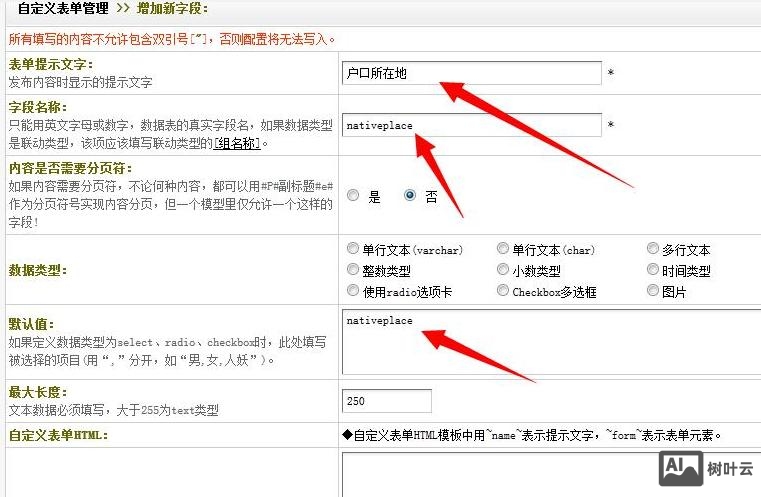Click the 默认值 textarea

(x=551, y=342)
